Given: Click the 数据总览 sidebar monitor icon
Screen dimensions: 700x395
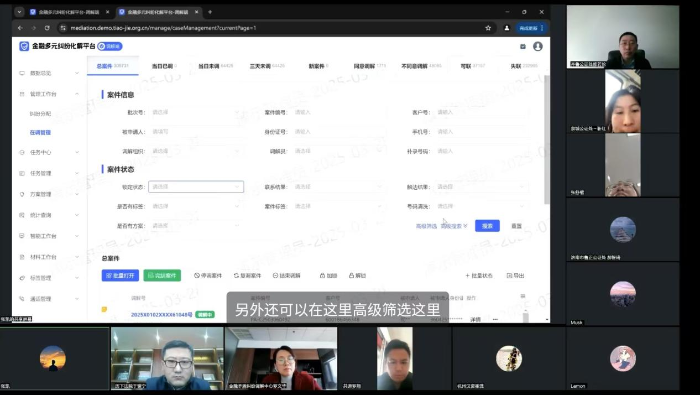Looking at the screenshot, I should [x=22, y=73].
